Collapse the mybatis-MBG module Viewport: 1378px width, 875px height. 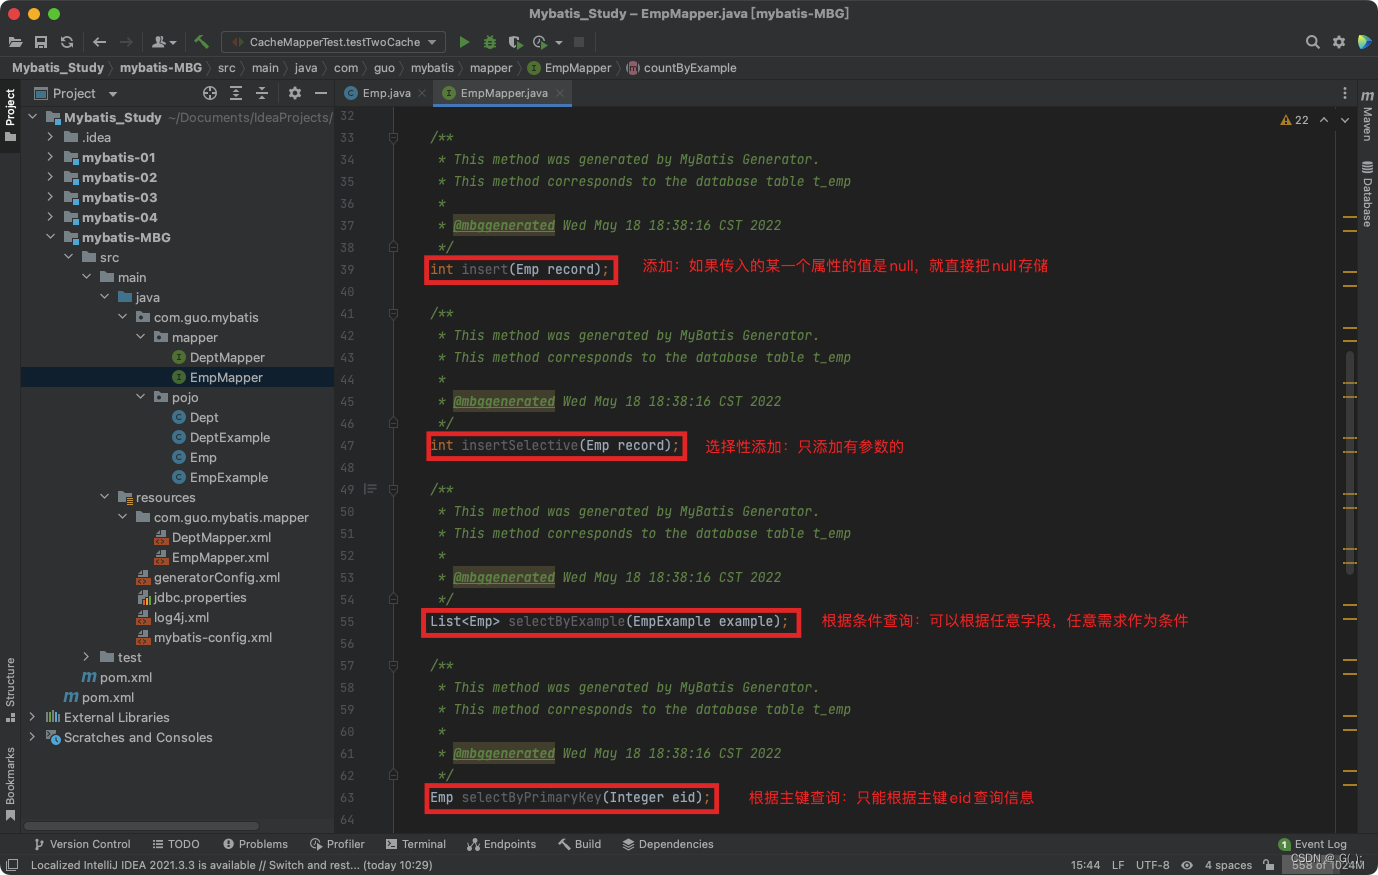click(50, 237)
